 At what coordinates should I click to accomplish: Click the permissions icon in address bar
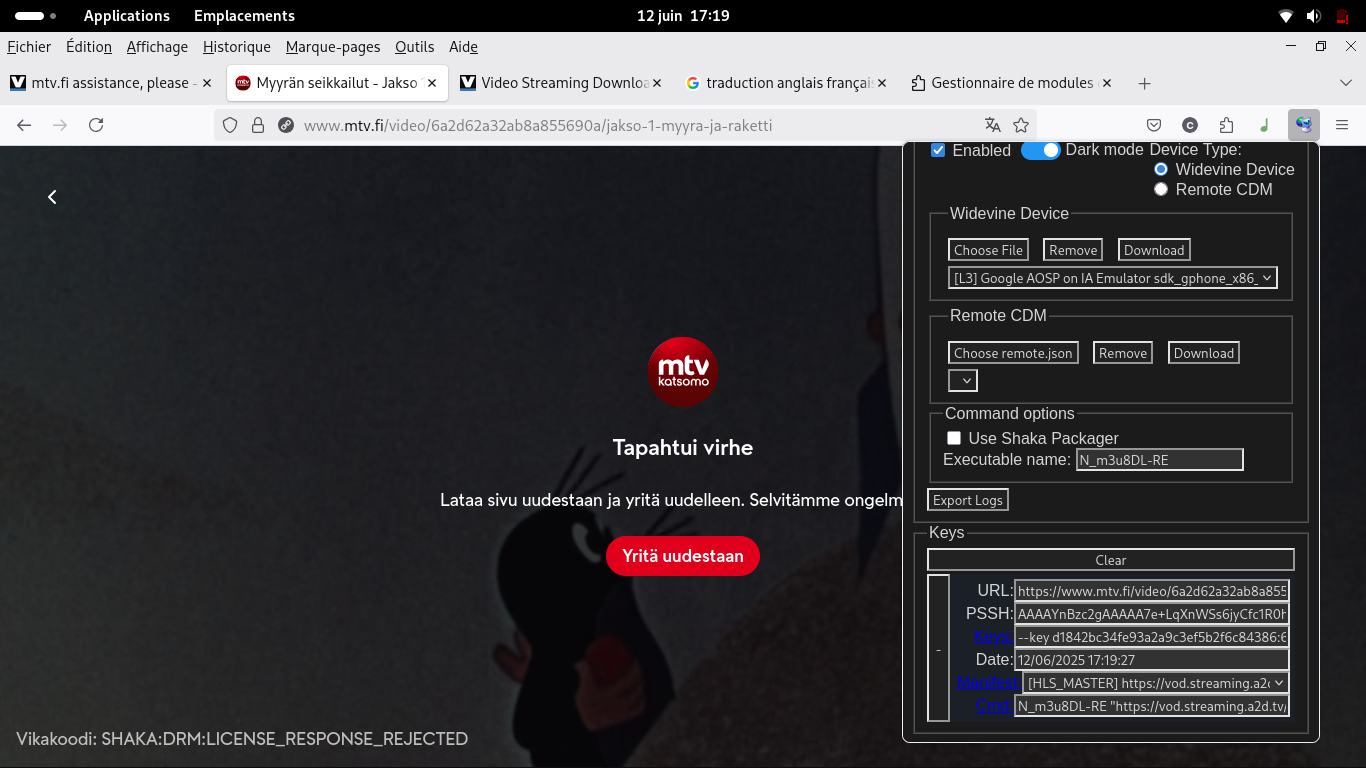point(286,125)
